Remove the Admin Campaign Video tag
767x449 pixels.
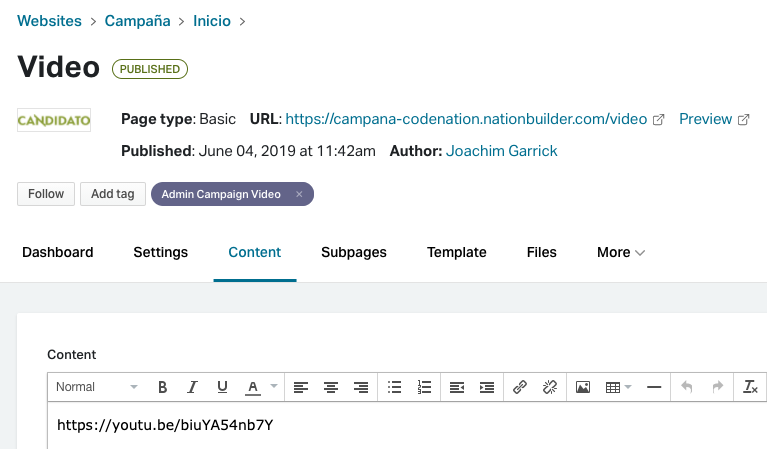(299, 194)
